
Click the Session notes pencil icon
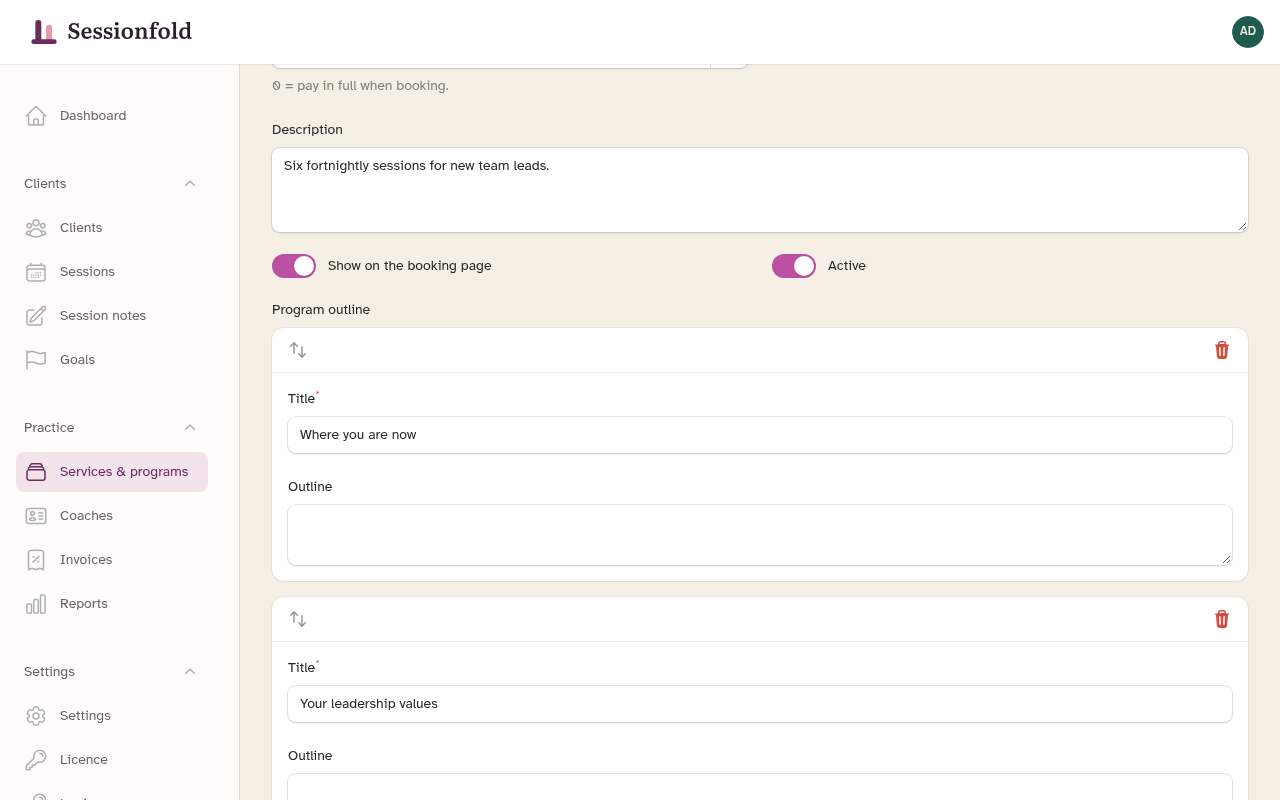pos(36,316)
